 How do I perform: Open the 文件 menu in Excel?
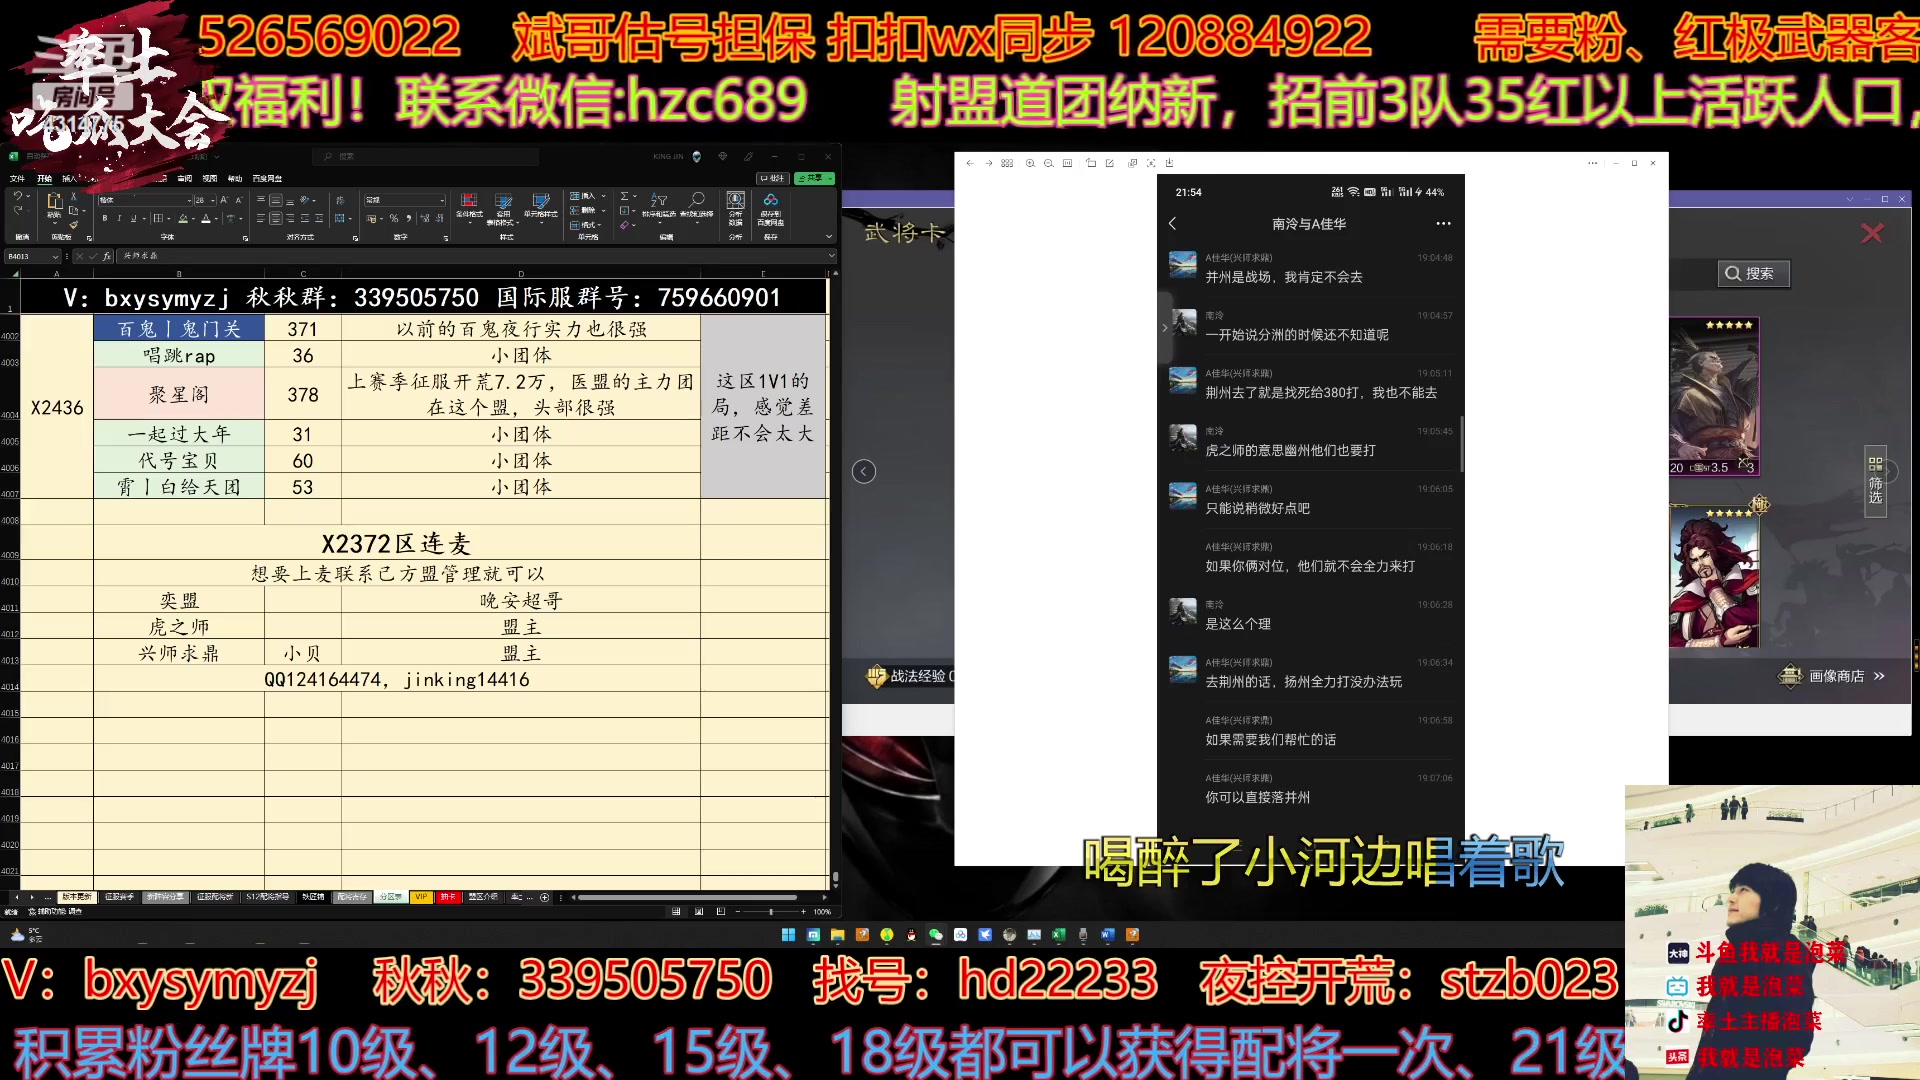pos(17,179)
